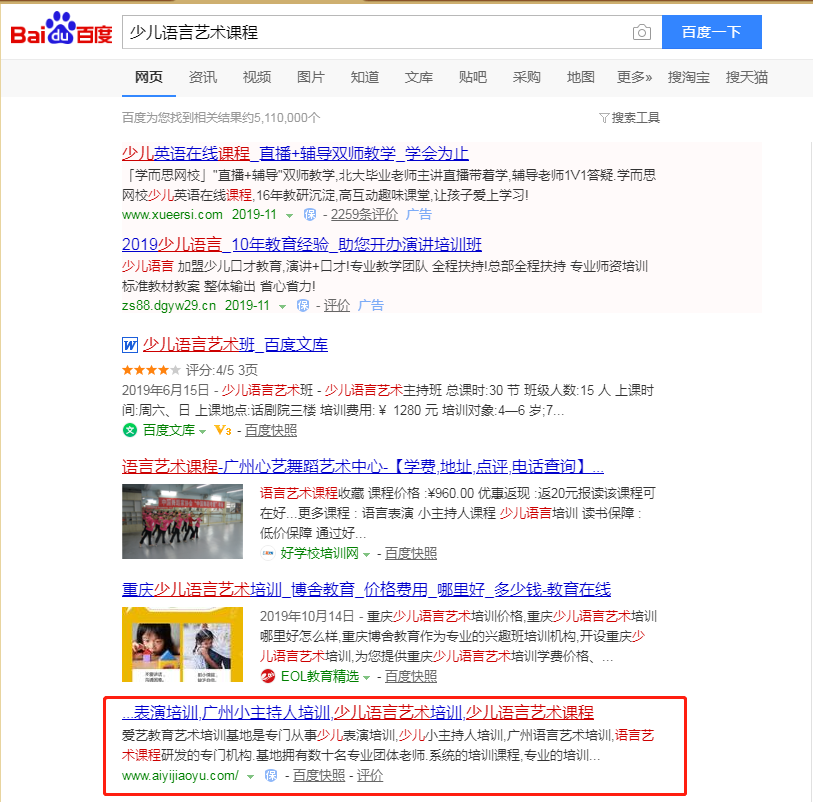Screen dimensions: 813x802
Task: Switch to the 图片 tab
Action: 311,77
